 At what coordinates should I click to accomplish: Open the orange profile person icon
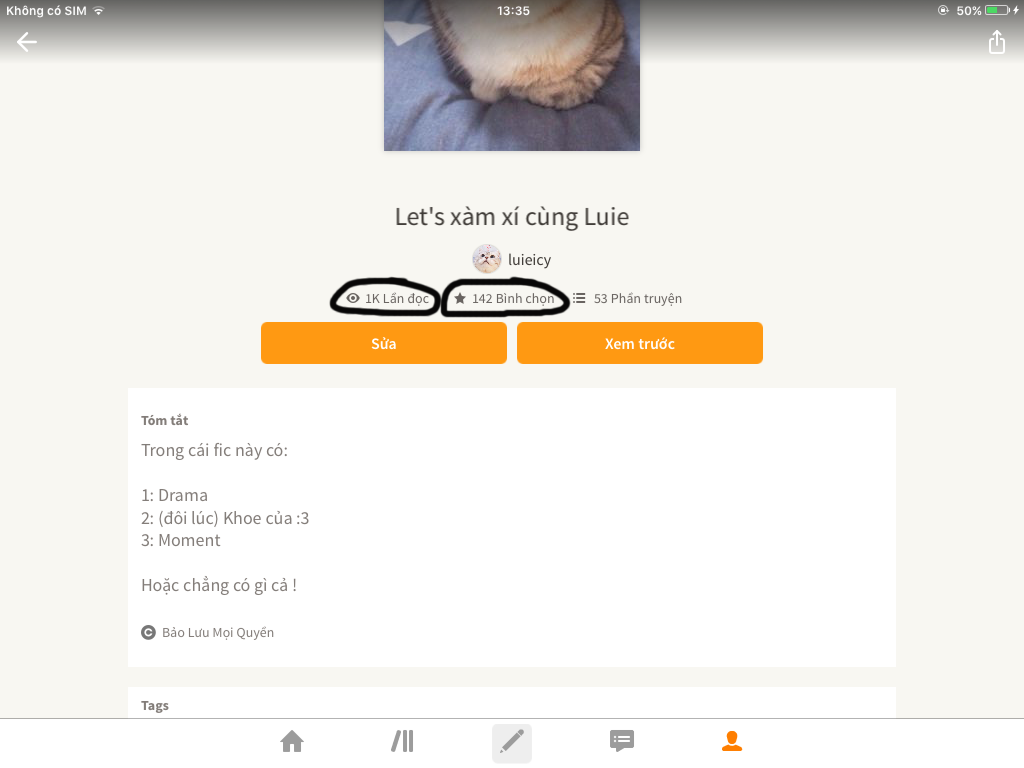pyautogui.click(x=731, y=741)
